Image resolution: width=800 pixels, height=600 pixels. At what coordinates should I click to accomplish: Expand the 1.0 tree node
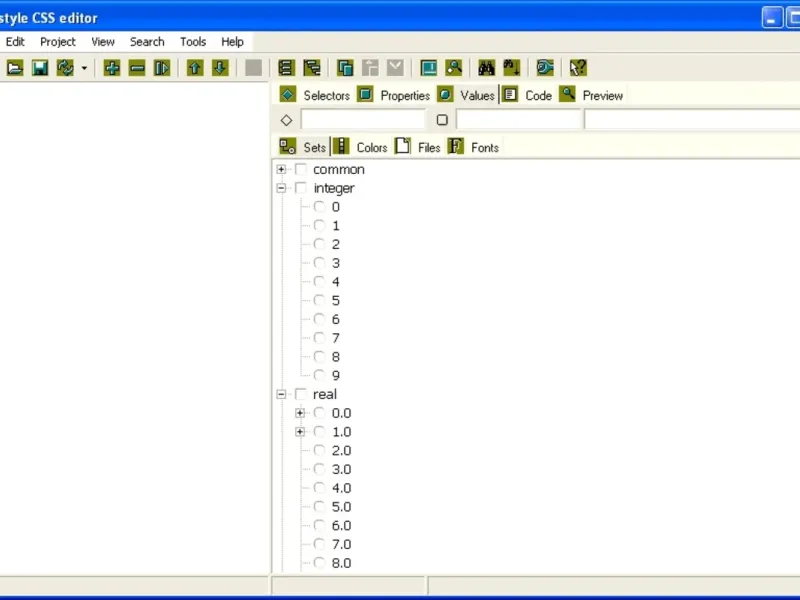click(x=300, y=432)
